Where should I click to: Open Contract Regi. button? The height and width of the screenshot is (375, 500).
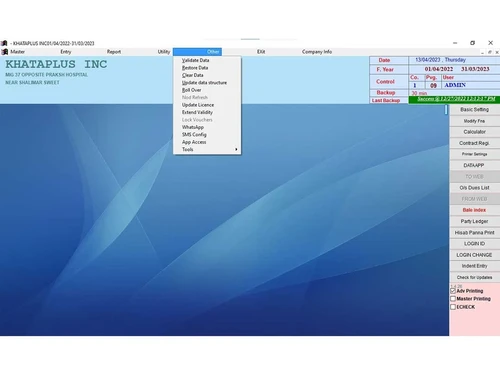[474, 143]
